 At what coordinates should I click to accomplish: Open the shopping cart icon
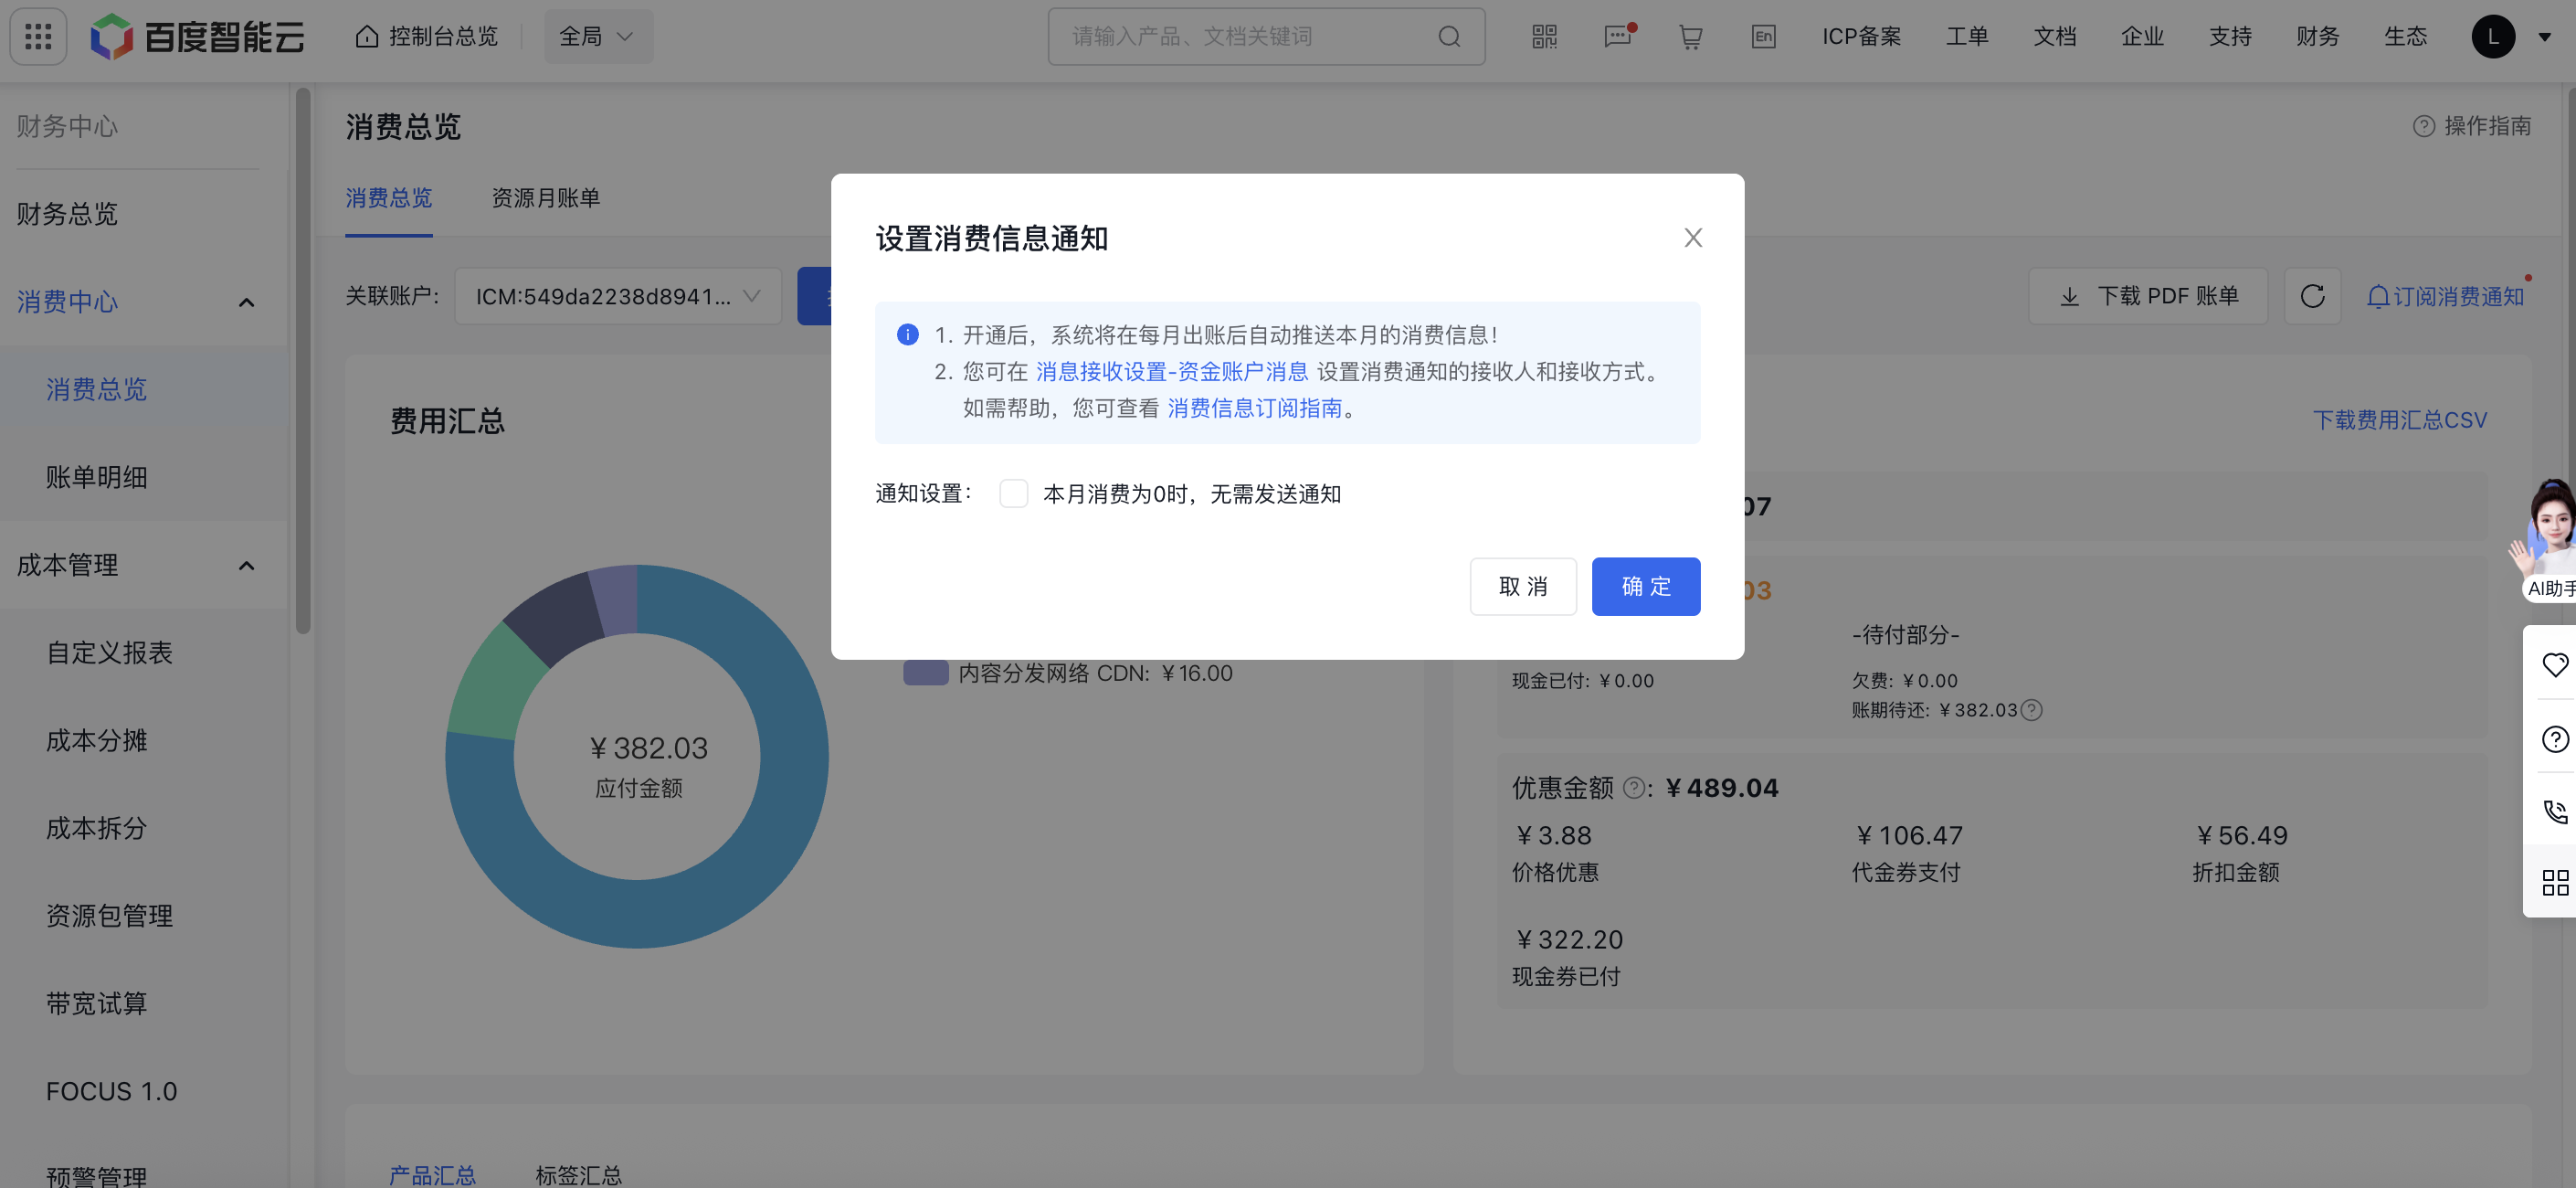(1690, 36)
